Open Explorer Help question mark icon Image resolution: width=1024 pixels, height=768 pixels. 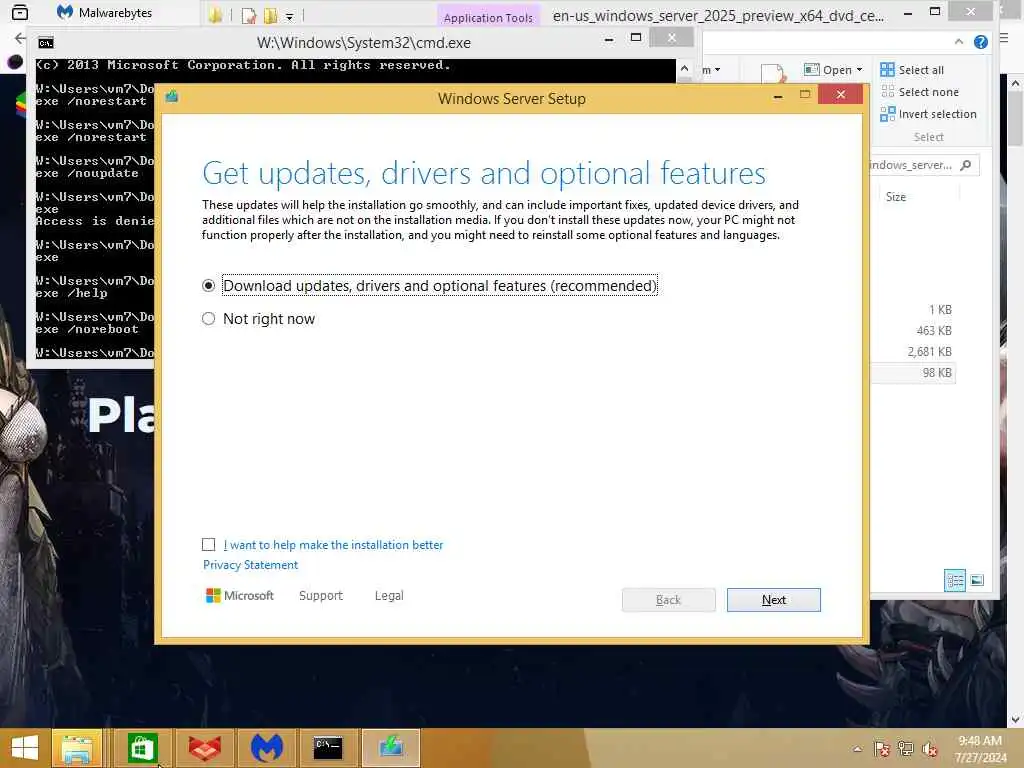click(980, 42)
